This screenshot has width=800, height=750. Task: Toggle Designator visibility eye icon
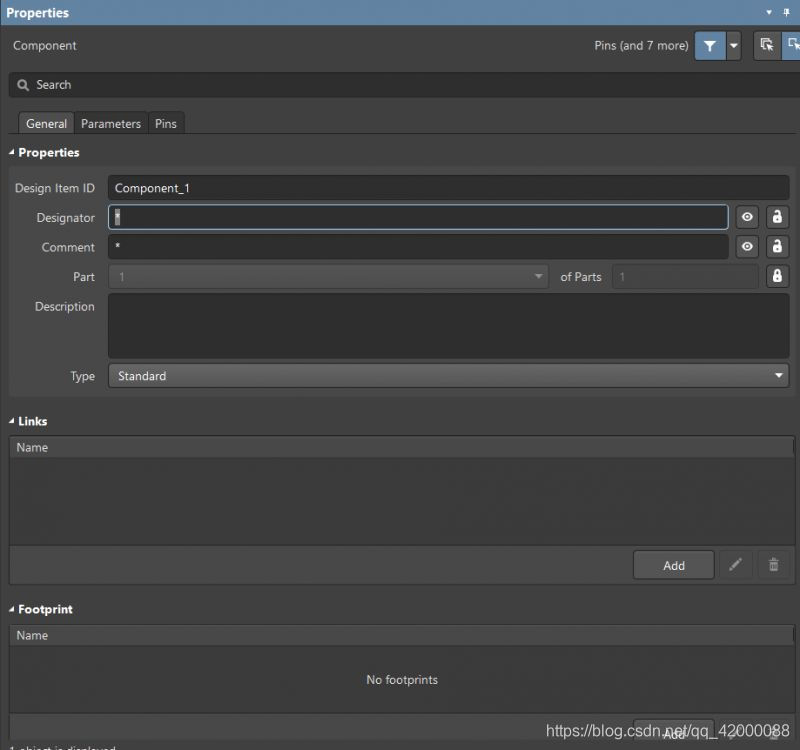tap(747, 217)
